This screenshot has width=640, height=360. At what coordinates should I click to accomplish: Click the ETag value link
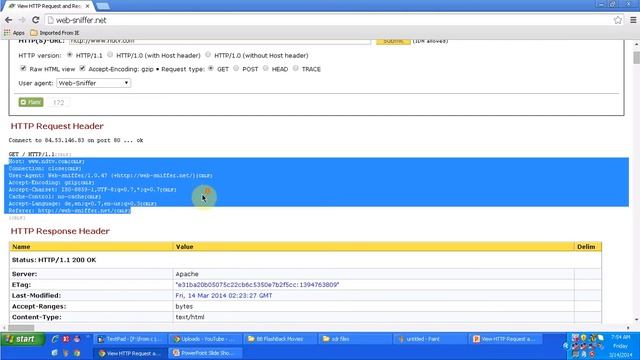[x=257, y=284]
